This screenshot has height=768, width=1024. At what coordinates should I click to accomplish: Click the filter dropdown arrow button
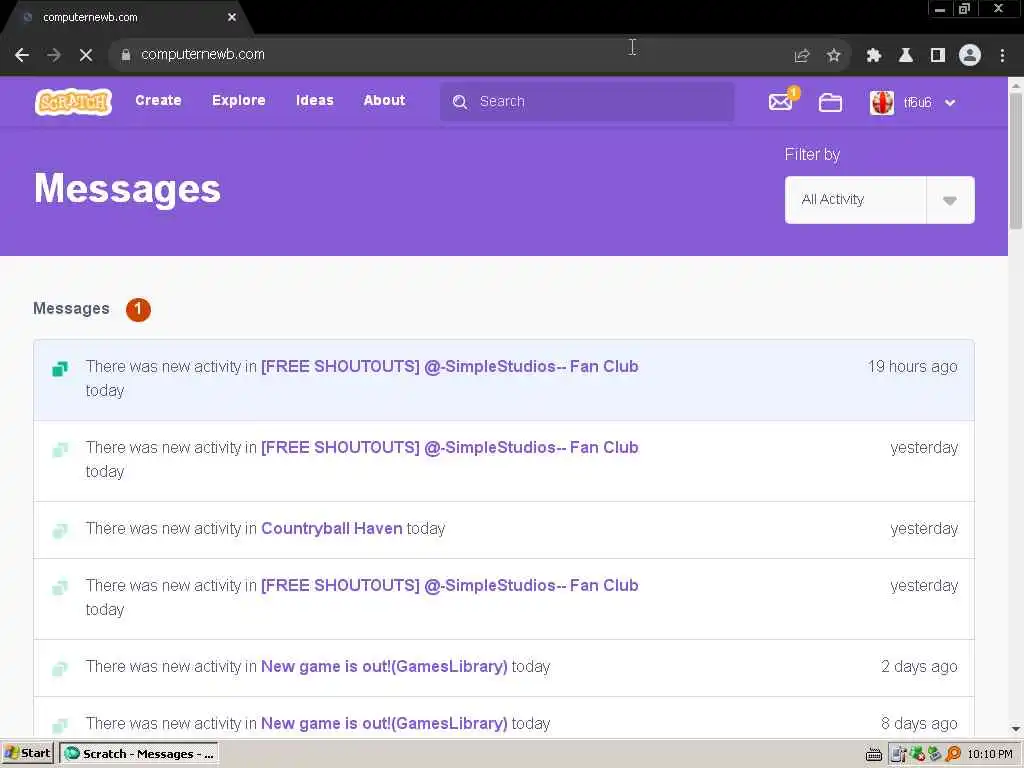click(x=950, y=200)
